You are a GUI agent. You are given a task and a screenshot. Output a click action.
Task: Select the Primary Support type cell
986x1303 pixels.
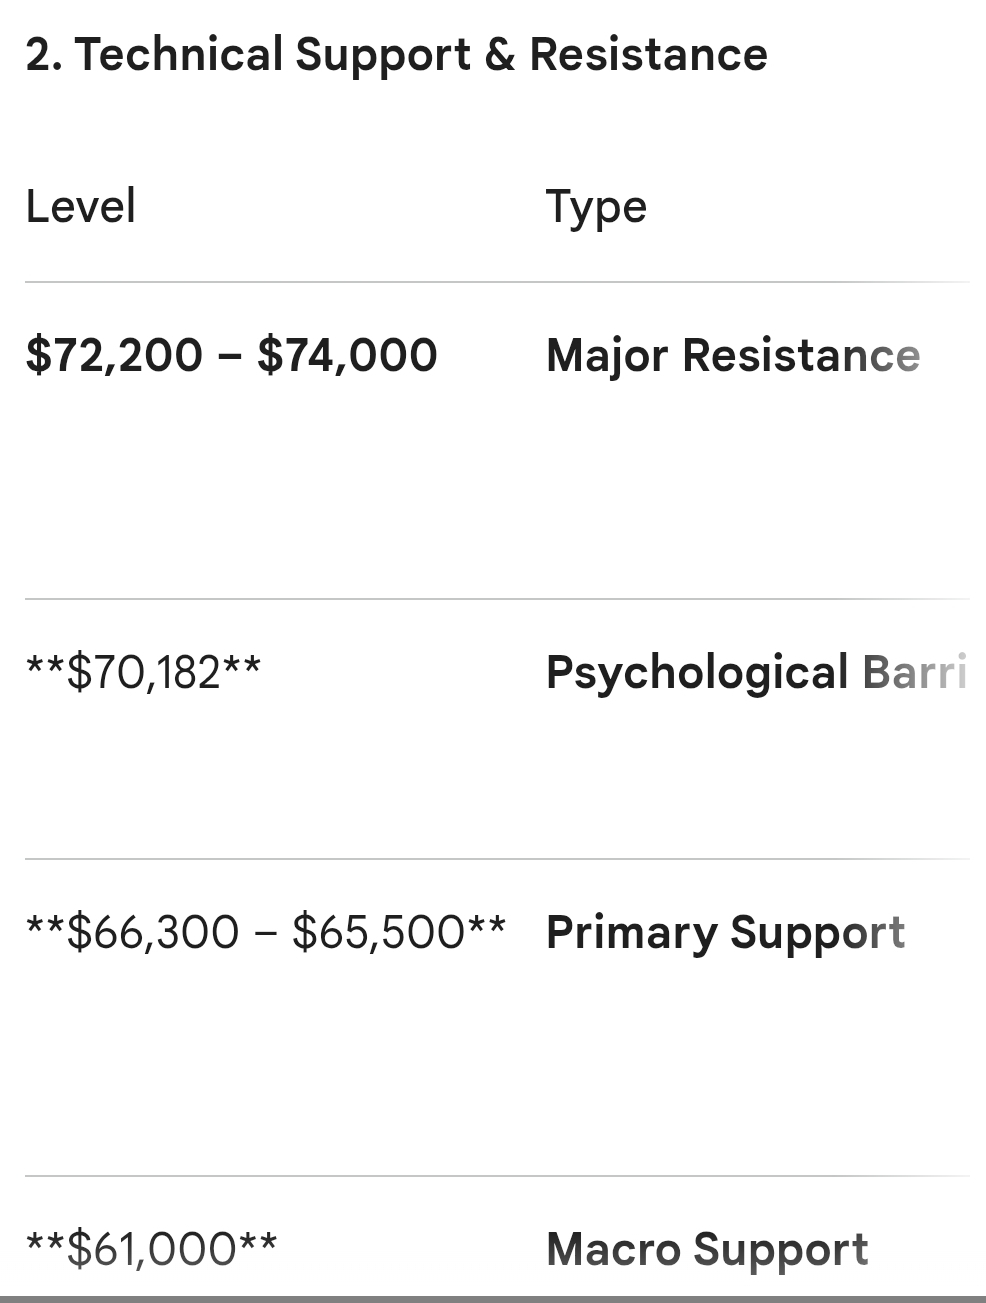[x=725, y=932]
